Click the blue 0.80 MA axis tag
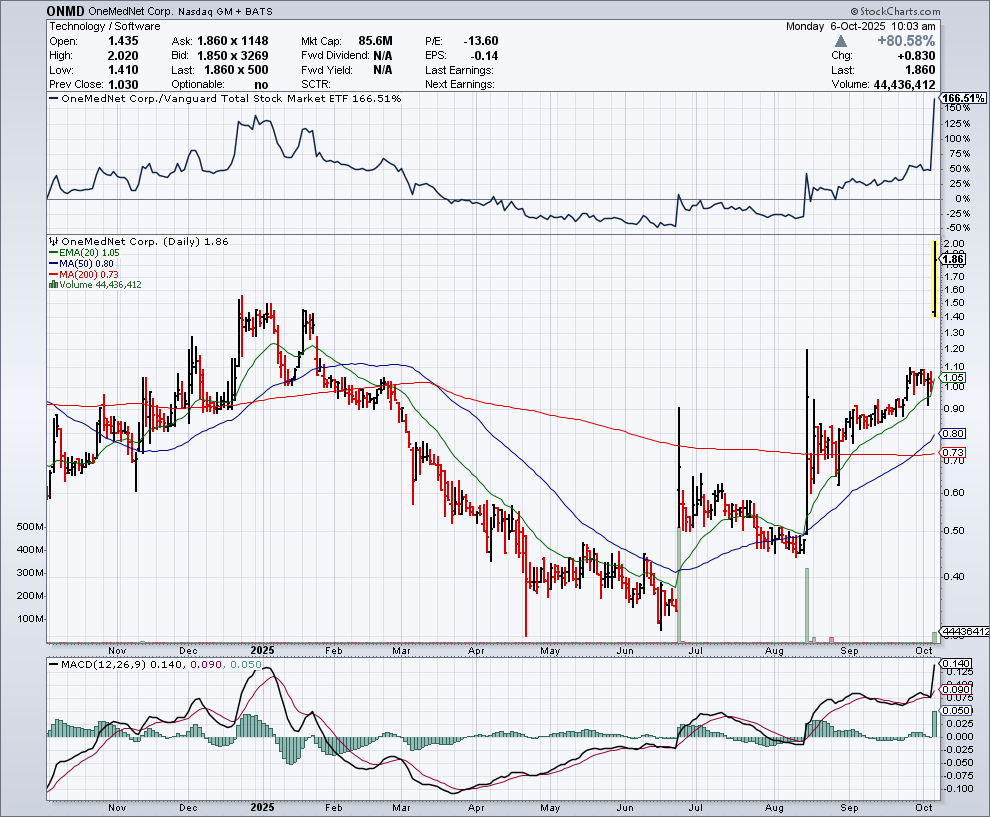 [x=953, y=433]
